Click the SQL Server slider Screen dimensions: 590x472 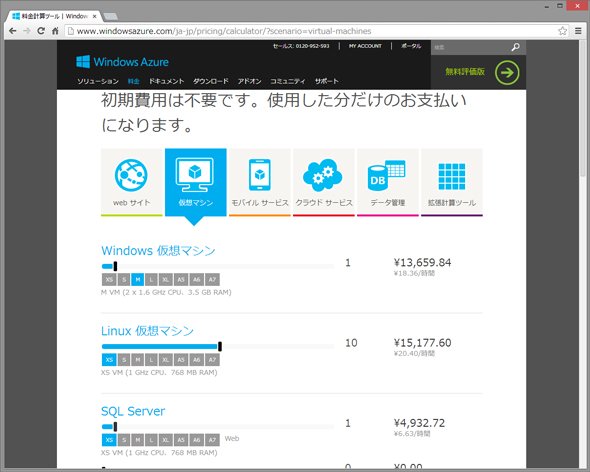click(217, 426)
